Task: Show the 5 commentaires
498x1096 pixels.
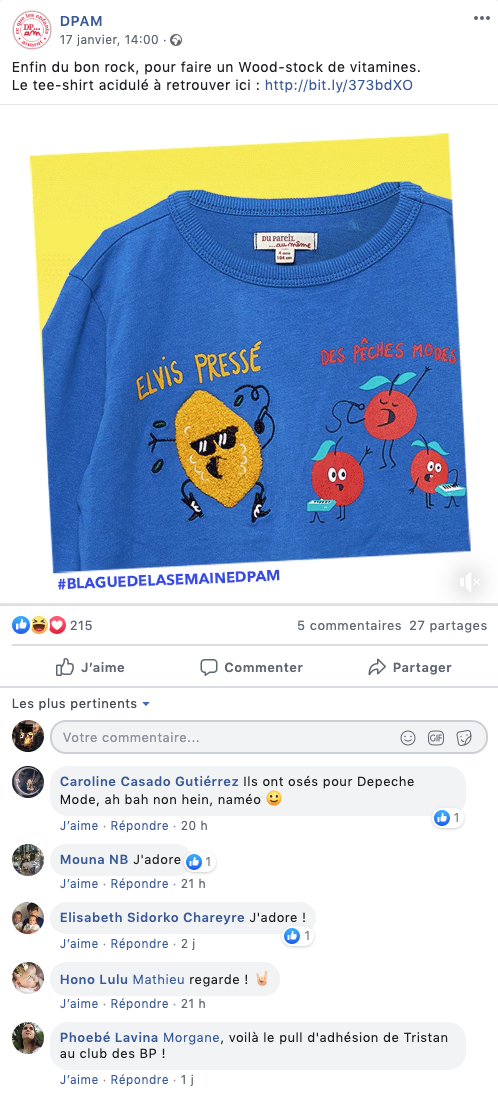Action: (x=349, y=626)
